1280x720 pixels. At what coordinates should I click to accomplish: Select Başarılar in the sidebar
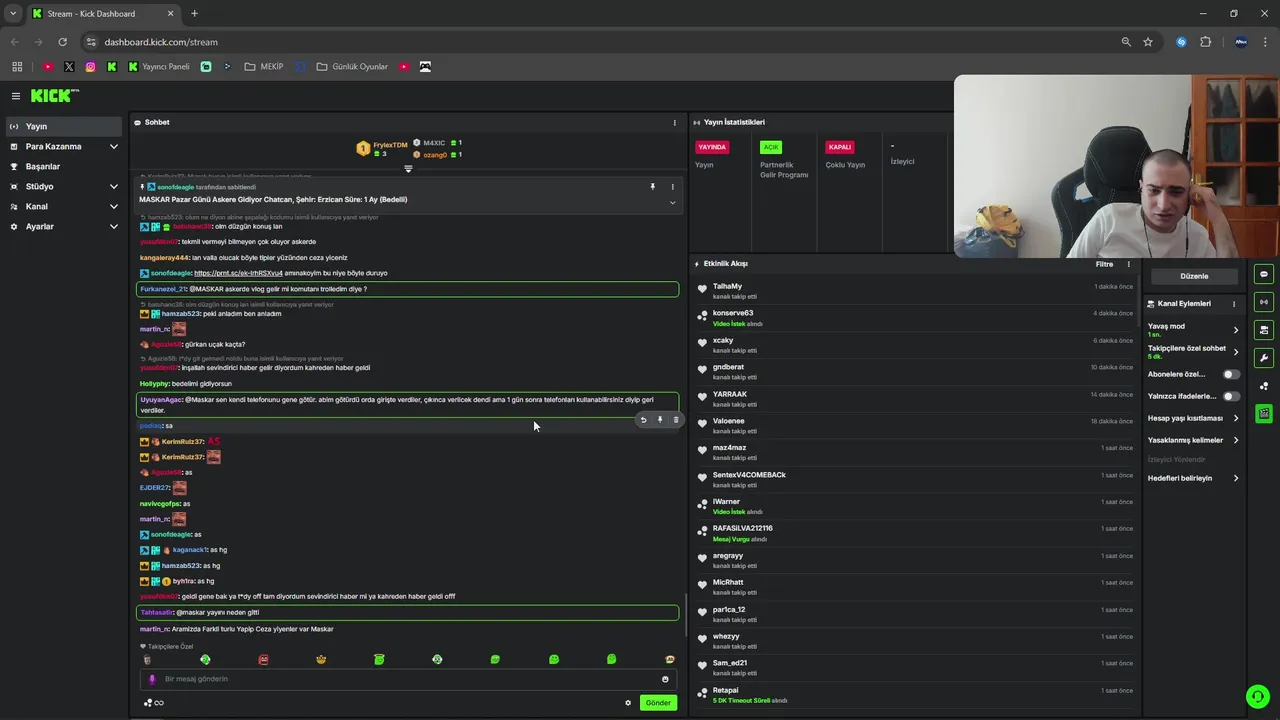pyautogui.click(x=64, y=166)
